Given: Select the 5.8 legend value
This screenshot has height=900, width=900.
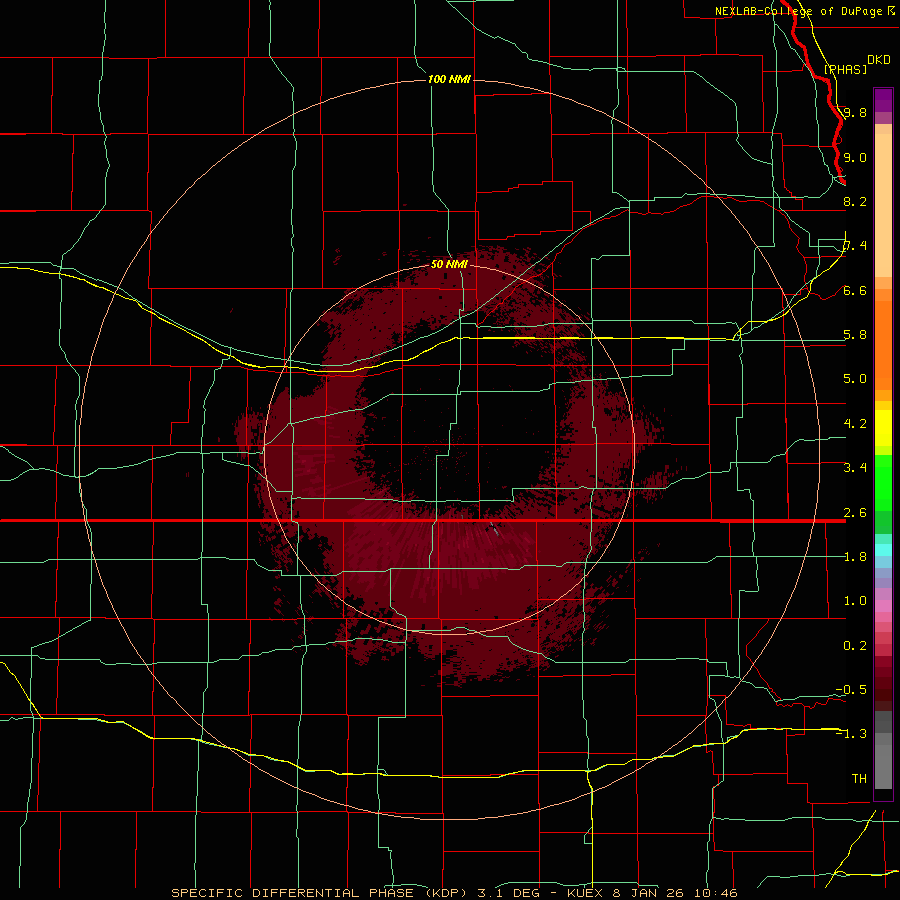Looking at the screenshot, I should 855,335.
